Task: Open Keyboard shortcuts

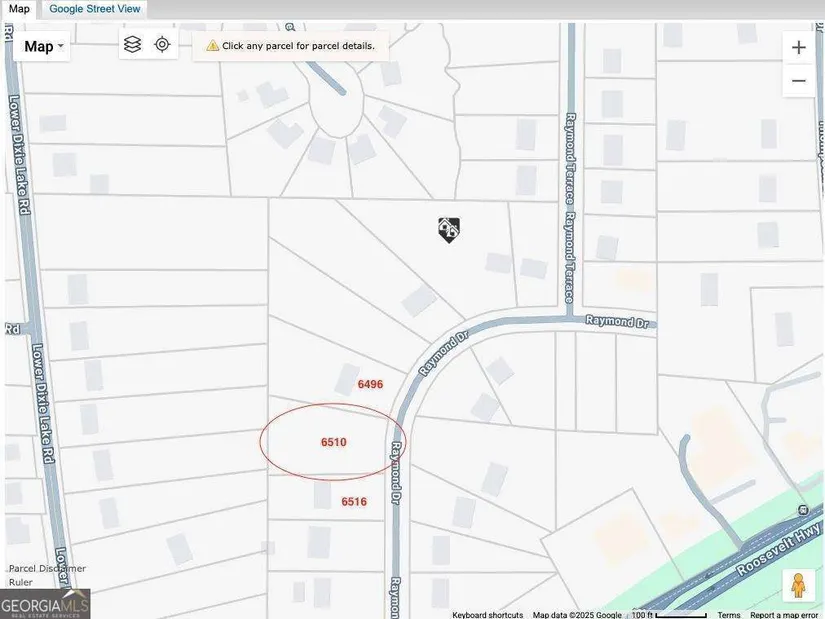Action: click(487, 615)
